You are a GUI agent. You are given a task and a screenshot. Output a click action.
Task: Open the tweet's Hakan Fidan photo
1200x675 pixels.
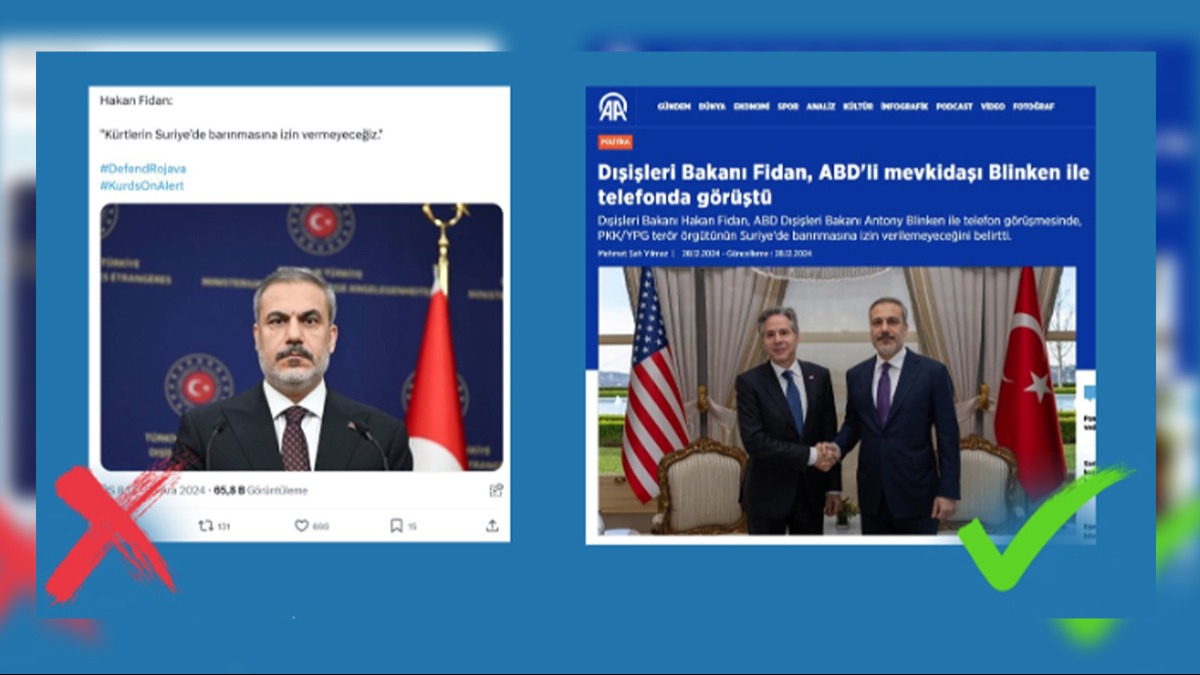[x=301, y=337]
